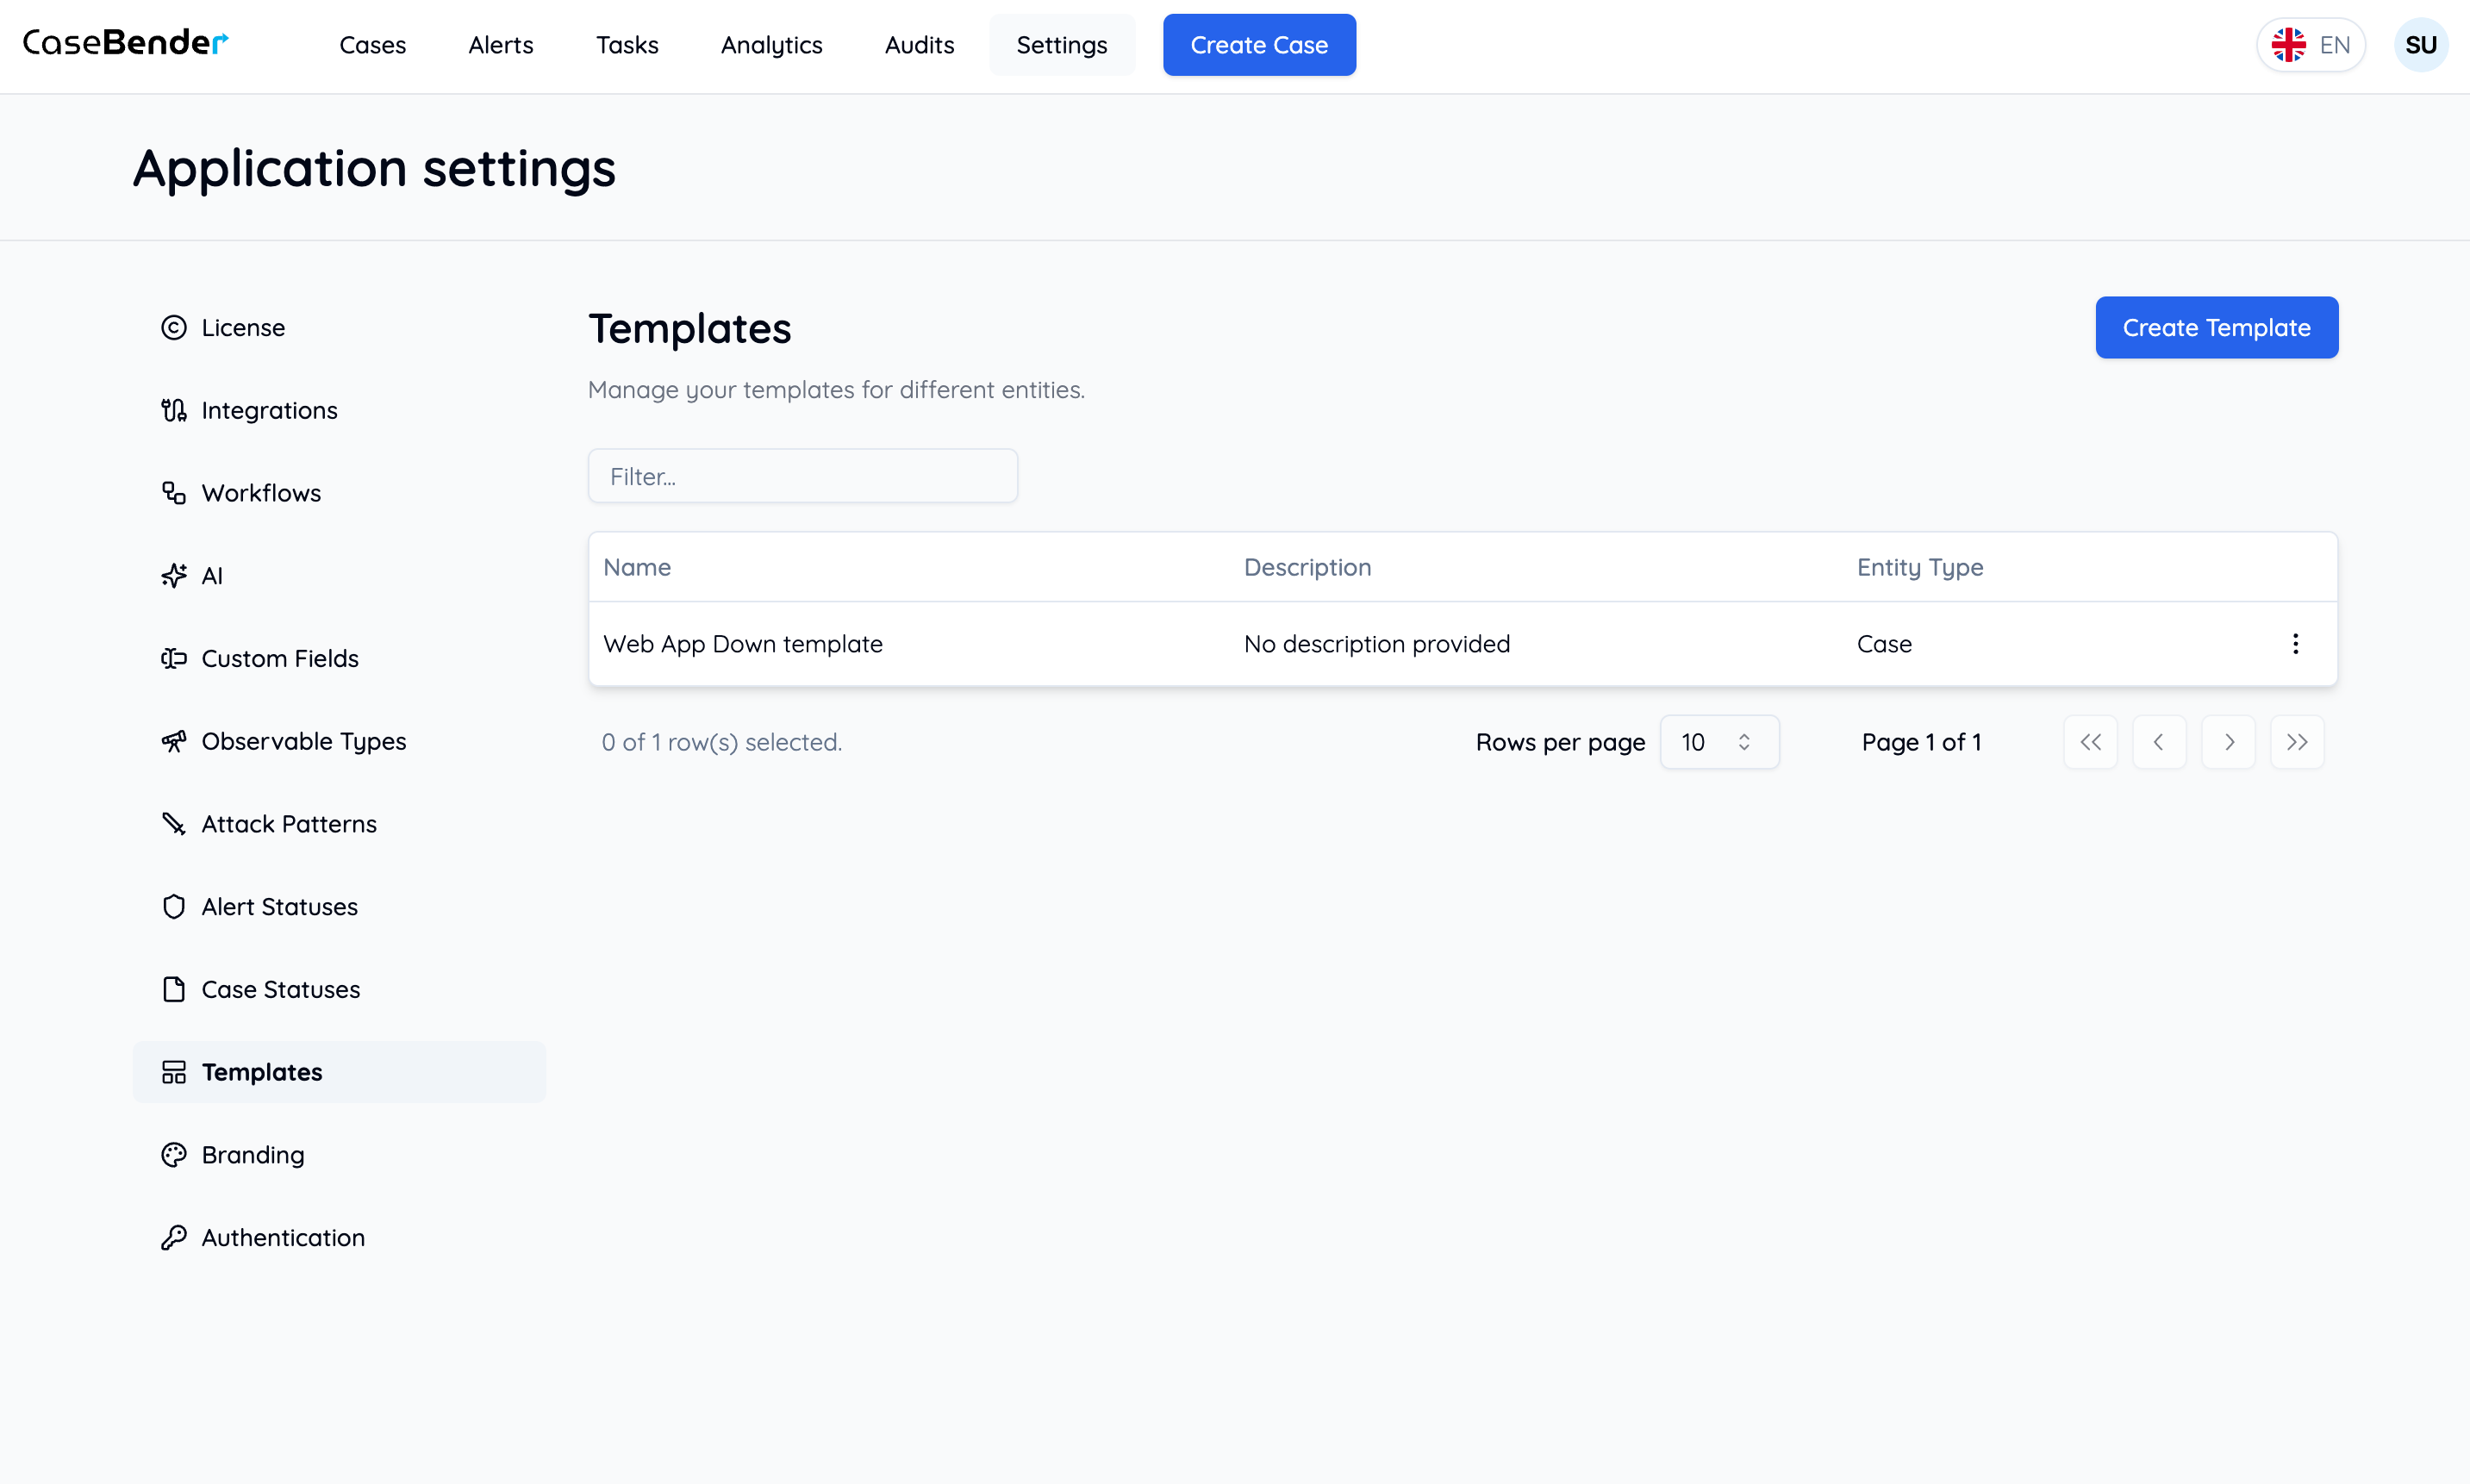Click the Observable Types icon

(174, 741)
